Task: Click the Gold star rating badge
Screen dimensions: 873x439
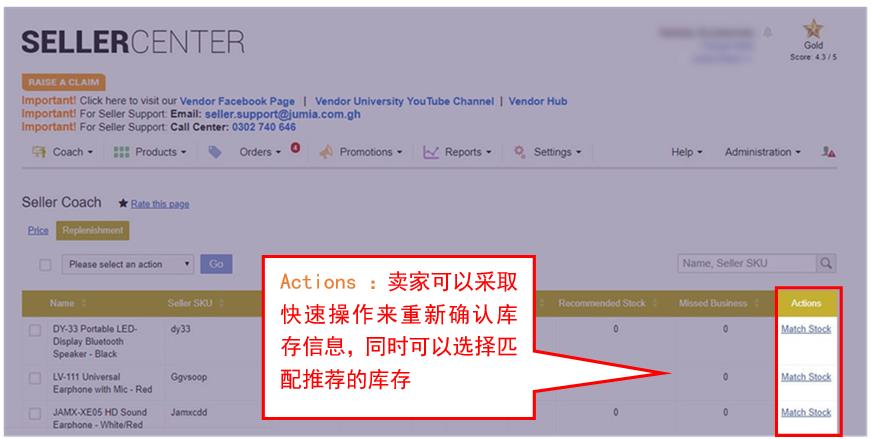Action: [x=813, y=29]
